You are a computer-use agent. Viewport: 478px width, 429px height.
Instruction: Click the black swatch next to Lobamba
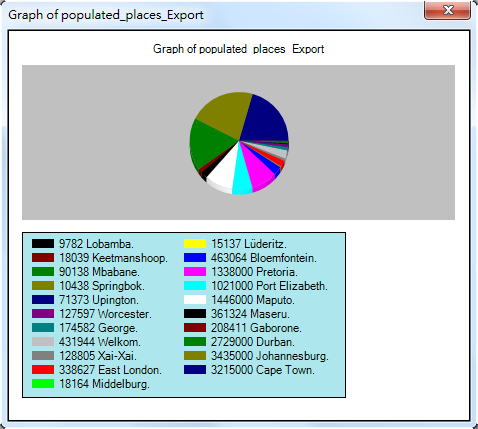(43, 244)
